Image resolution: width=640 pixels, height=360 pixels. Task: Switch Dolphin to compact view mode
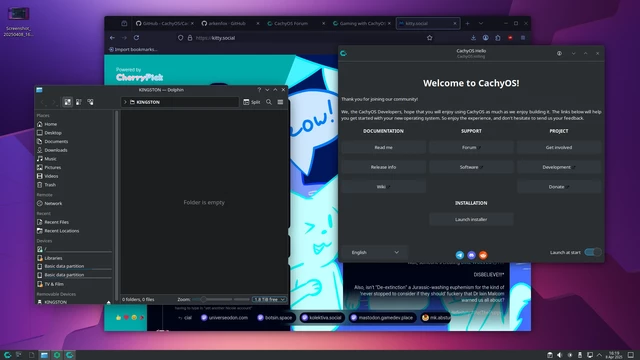pyautogui.click(x=79, y=102)
